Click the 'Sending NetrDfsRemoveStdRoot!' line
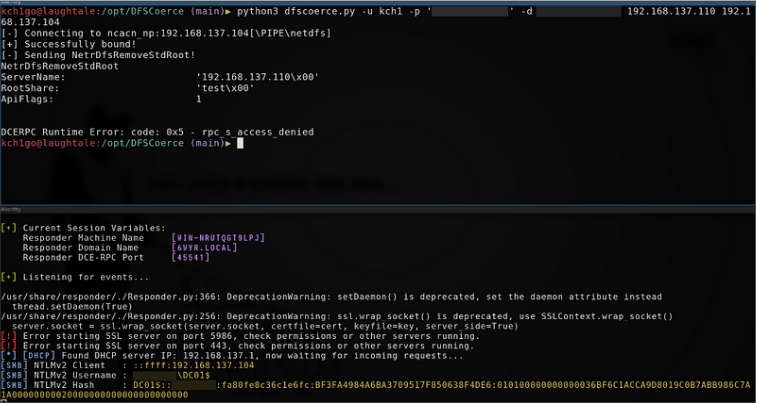This screenshot has width=758, height=403. point(98,55)
